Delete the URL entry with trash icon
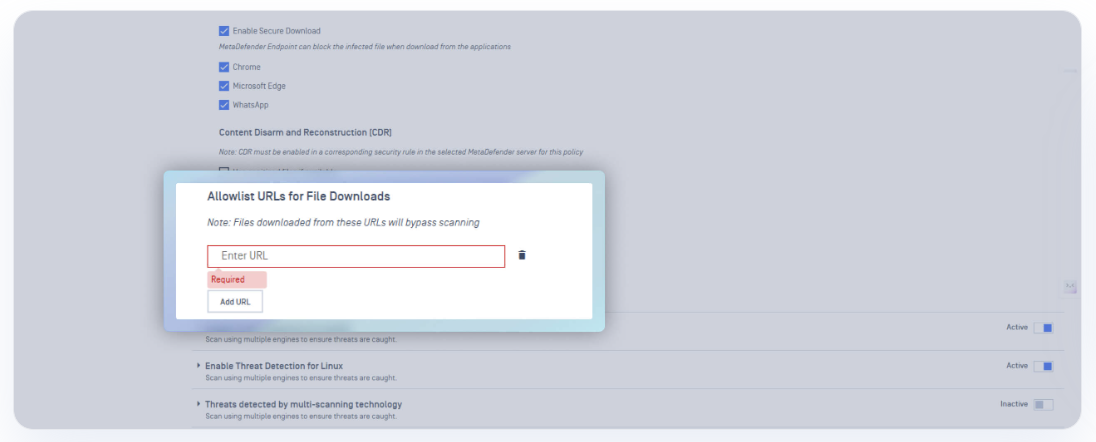Screen dimensions: 1096x442 tap(521, 255)
